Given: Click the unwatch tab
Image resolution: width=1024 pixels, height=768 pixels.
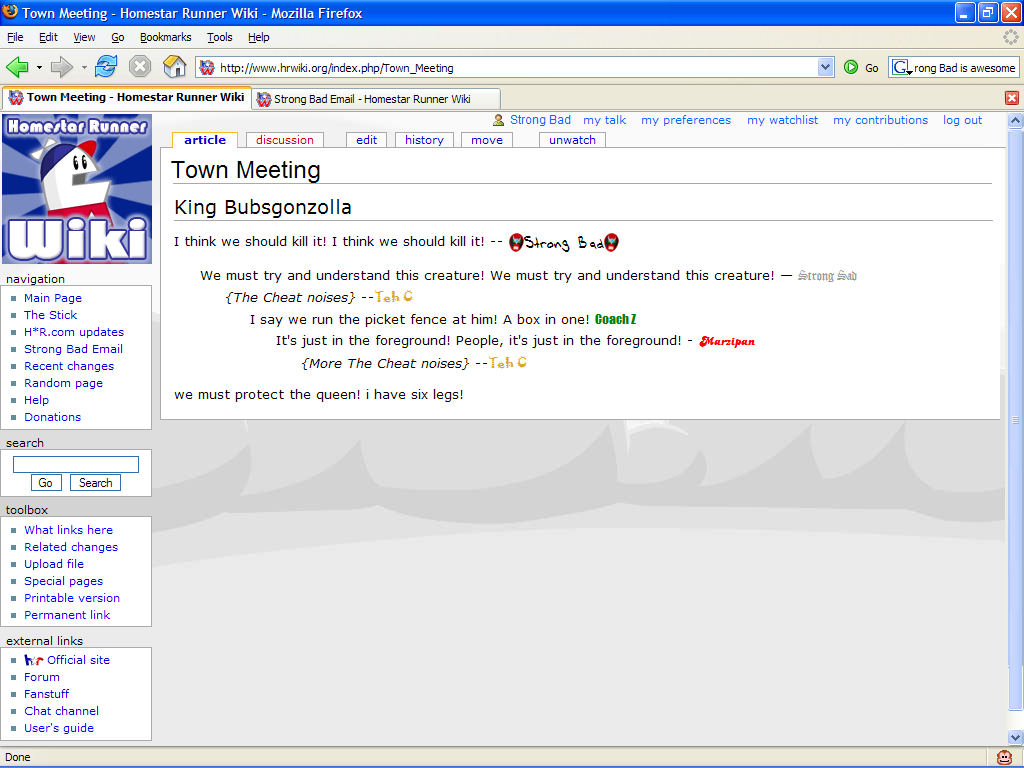Looking at the screenshot, I should (572, 140).
